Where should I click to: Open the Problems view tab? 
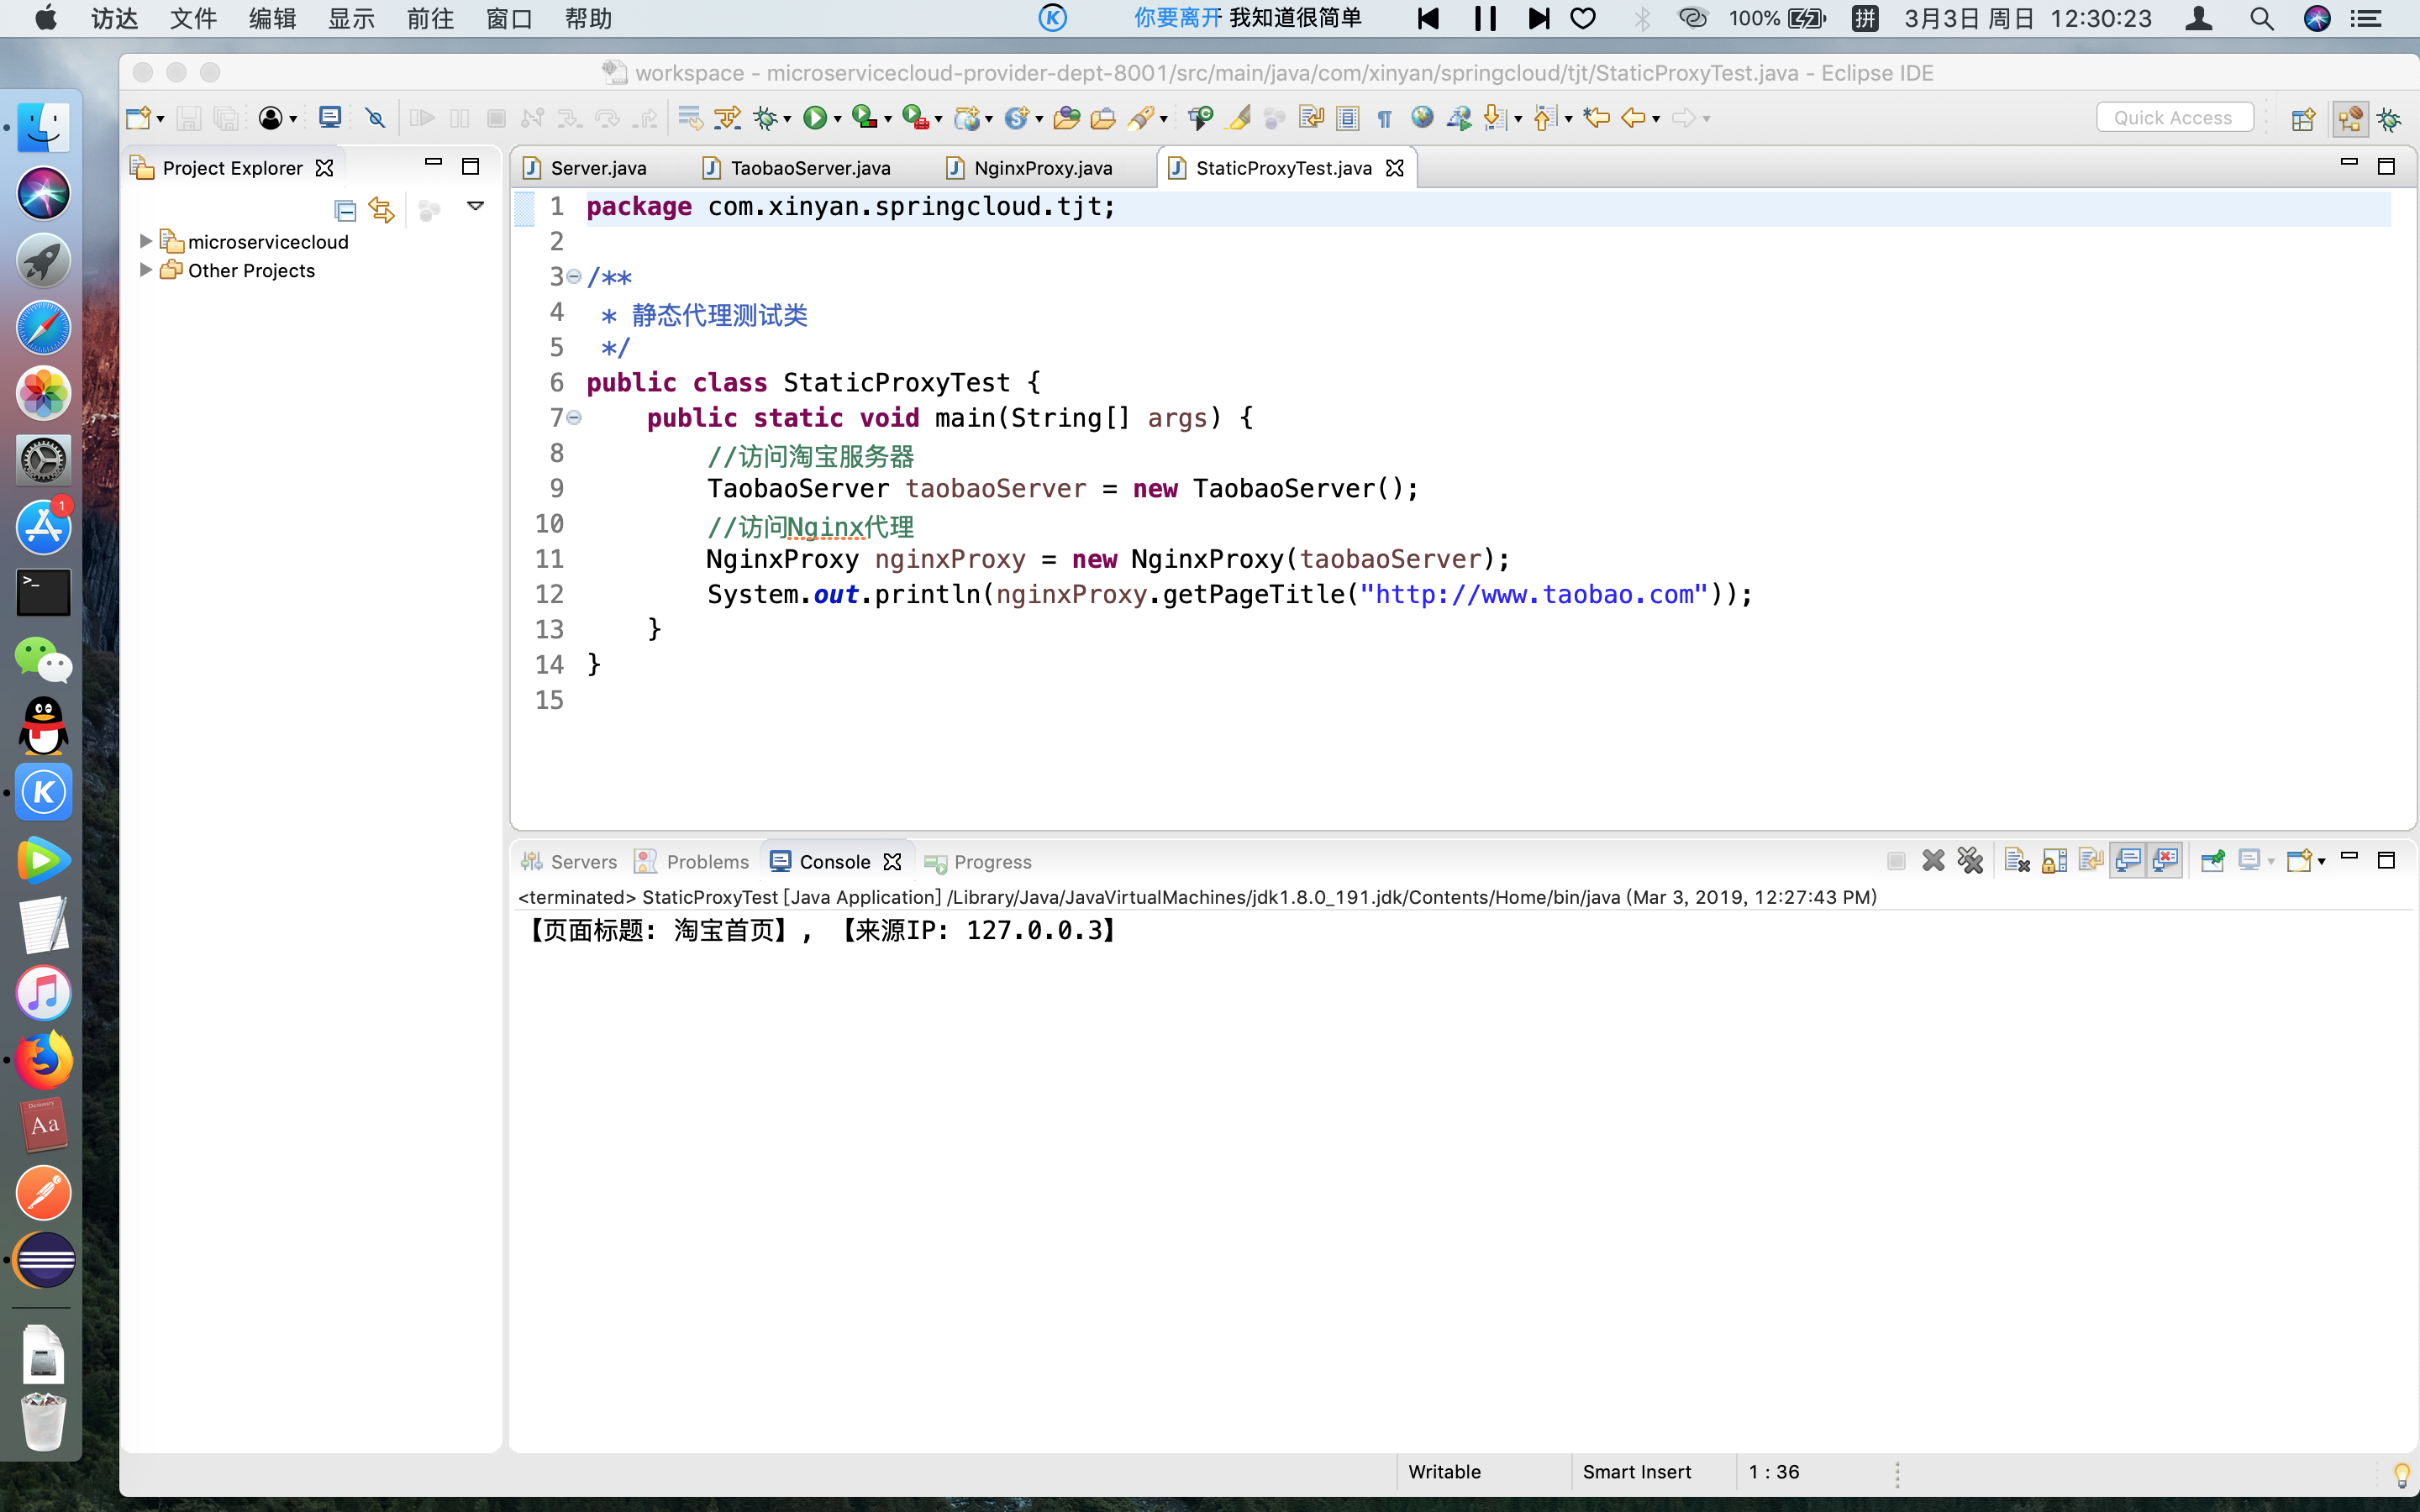point(706,861)
